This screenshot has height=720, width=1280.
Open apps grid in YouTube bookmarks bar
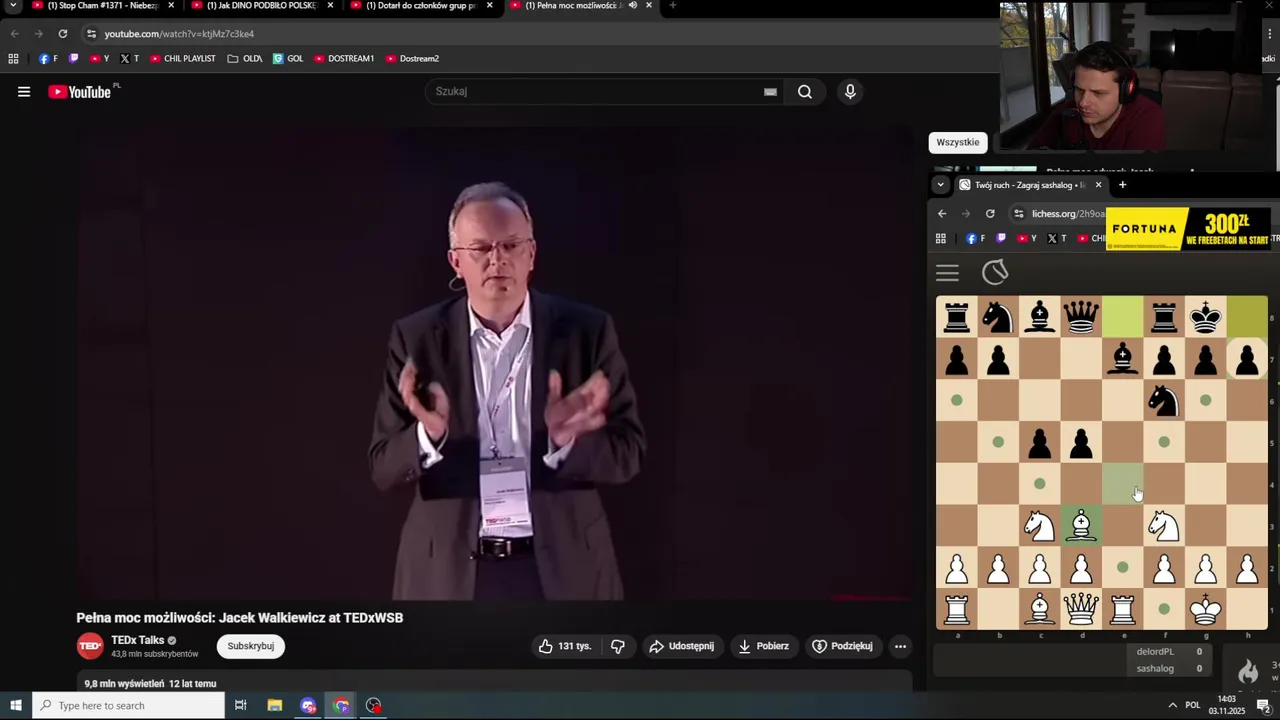(x=13, y=59)
